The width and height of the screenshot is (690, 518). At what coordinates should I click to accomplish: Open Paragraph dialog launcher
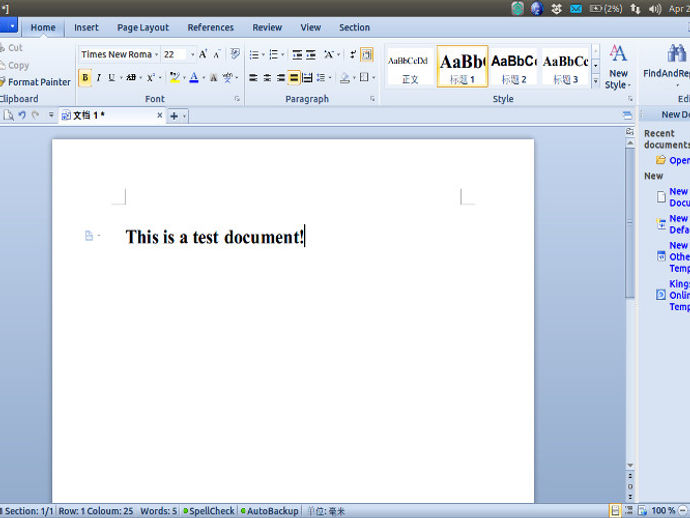pyautogui.click(x=373, y=99)
